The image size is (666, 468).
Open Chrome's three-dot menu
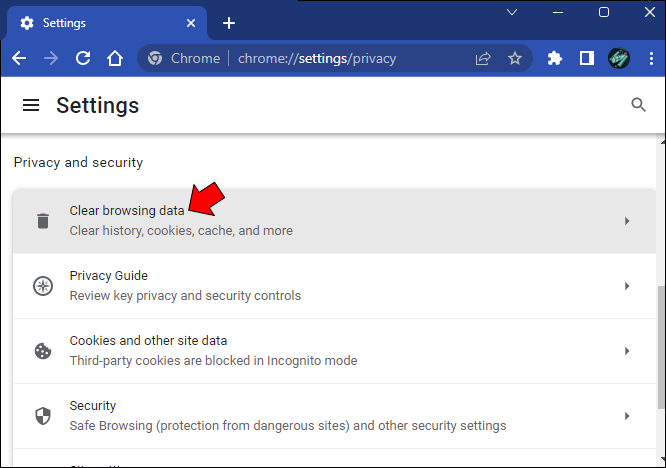(x=649, y=58)
